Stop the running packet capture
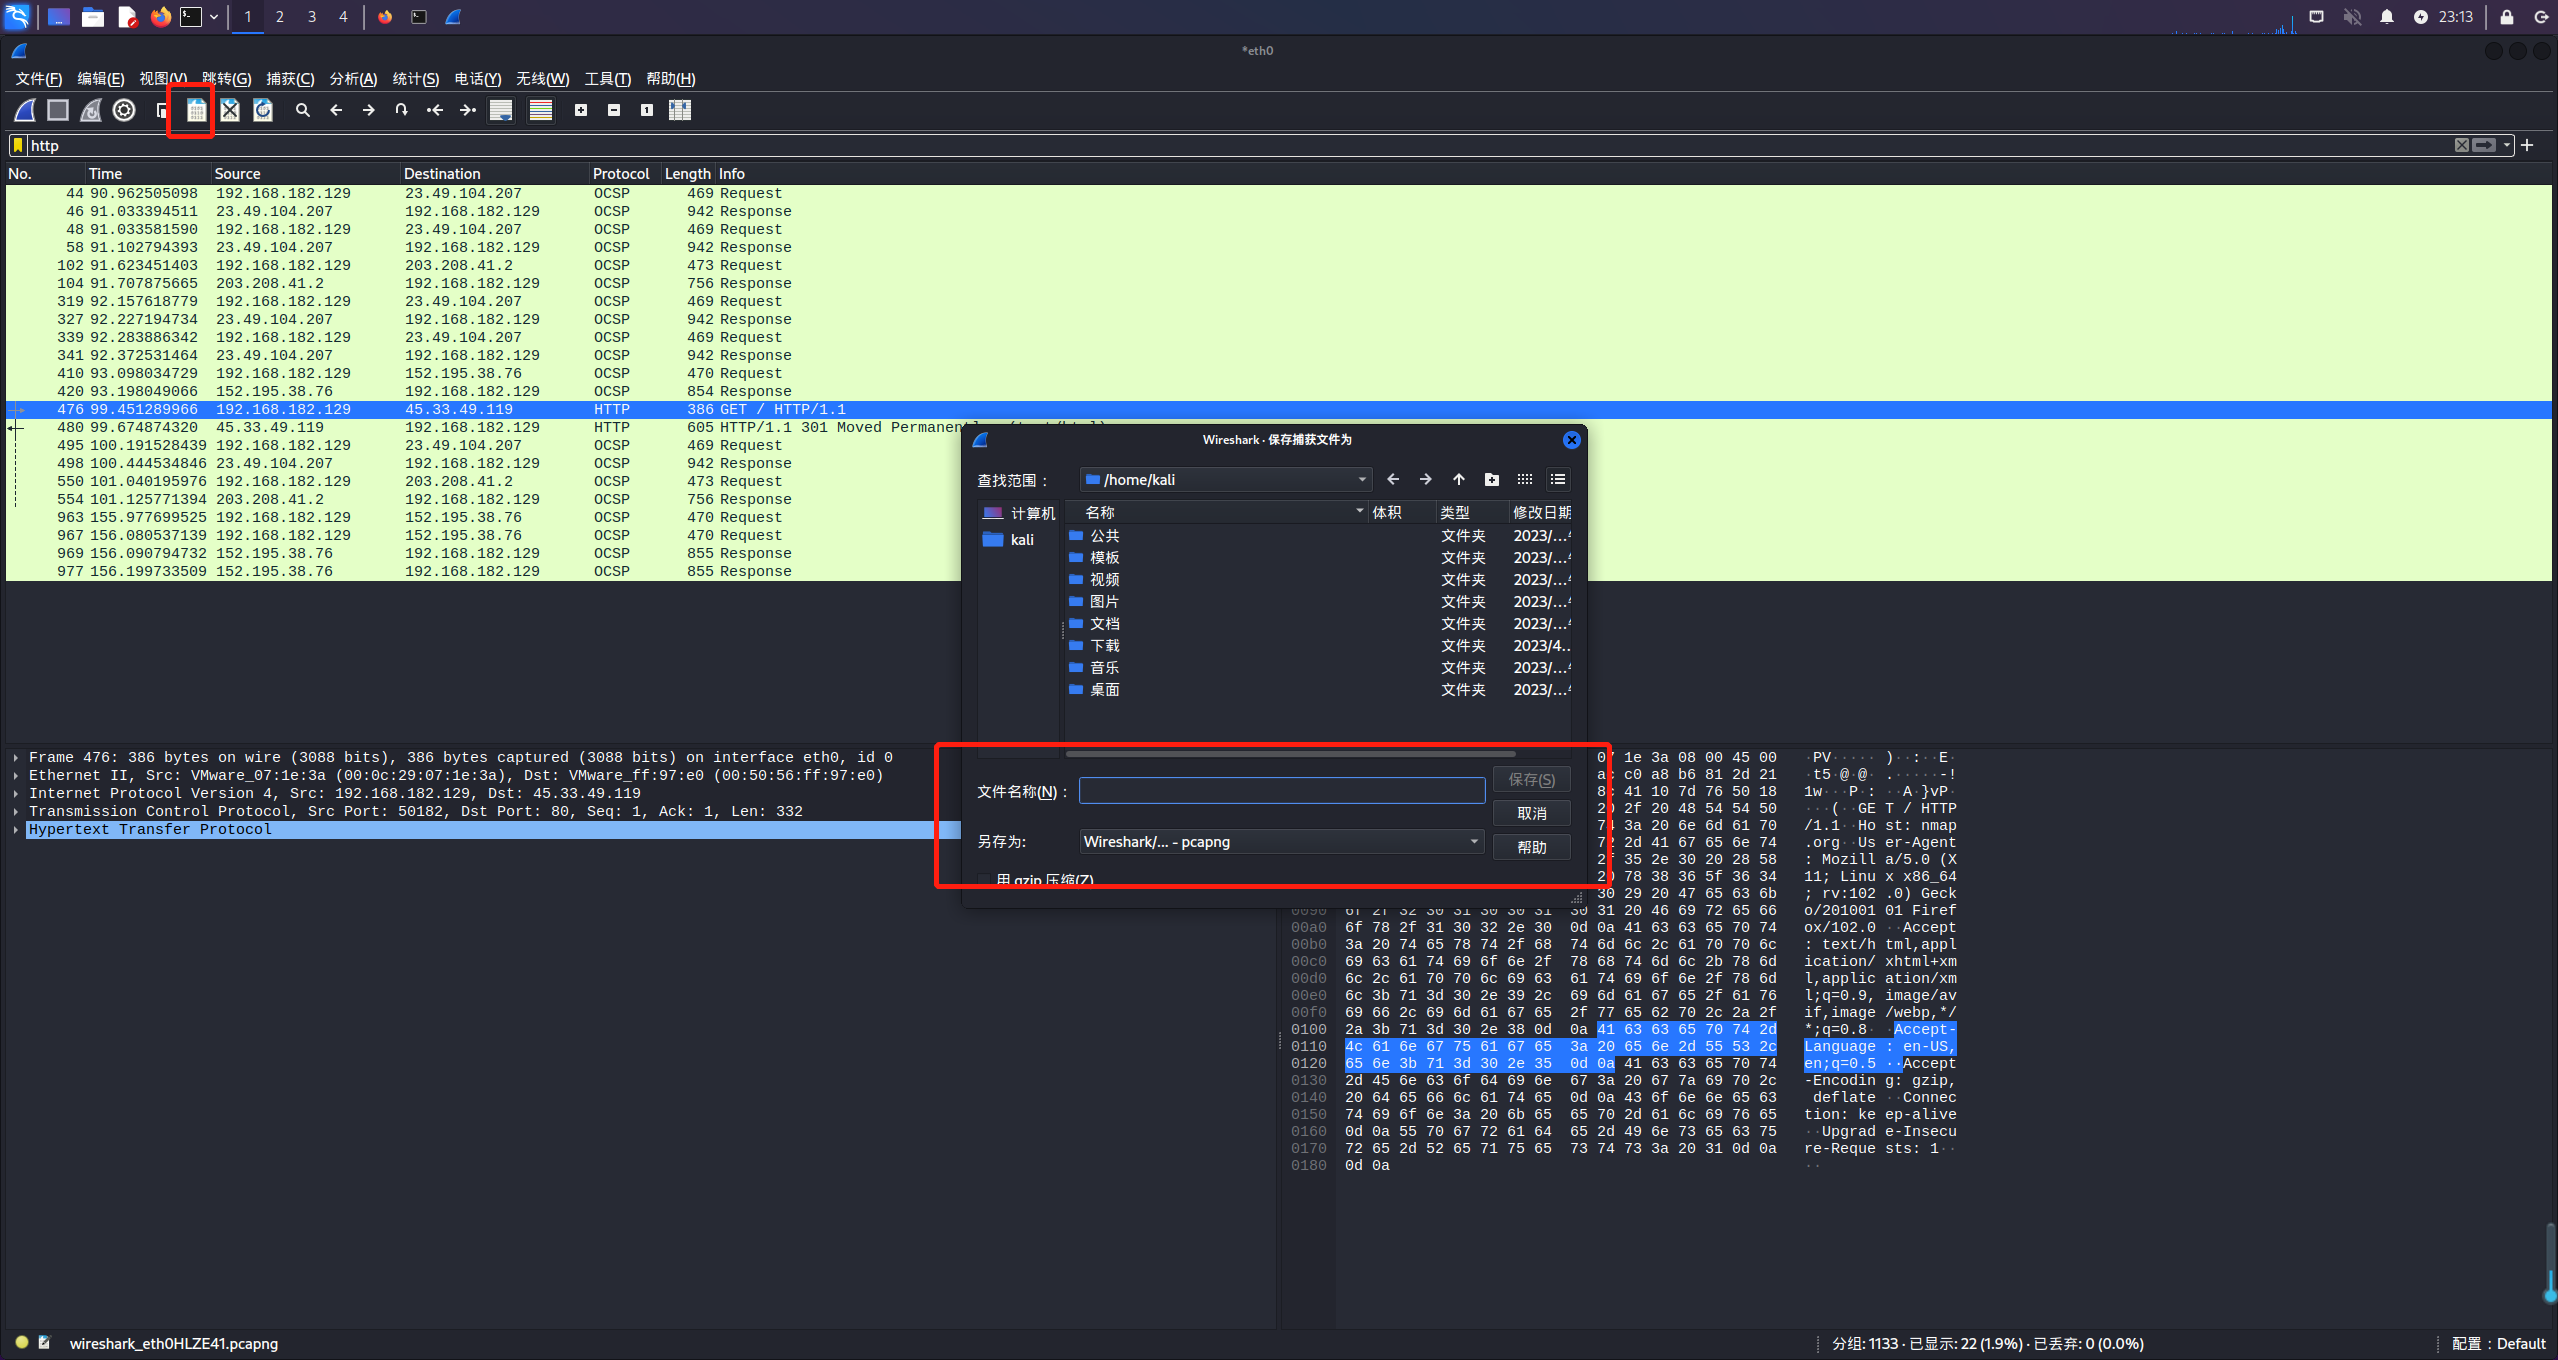Image resolution: width=2558 pixels, height=1360 pixels. pos(58,110)
